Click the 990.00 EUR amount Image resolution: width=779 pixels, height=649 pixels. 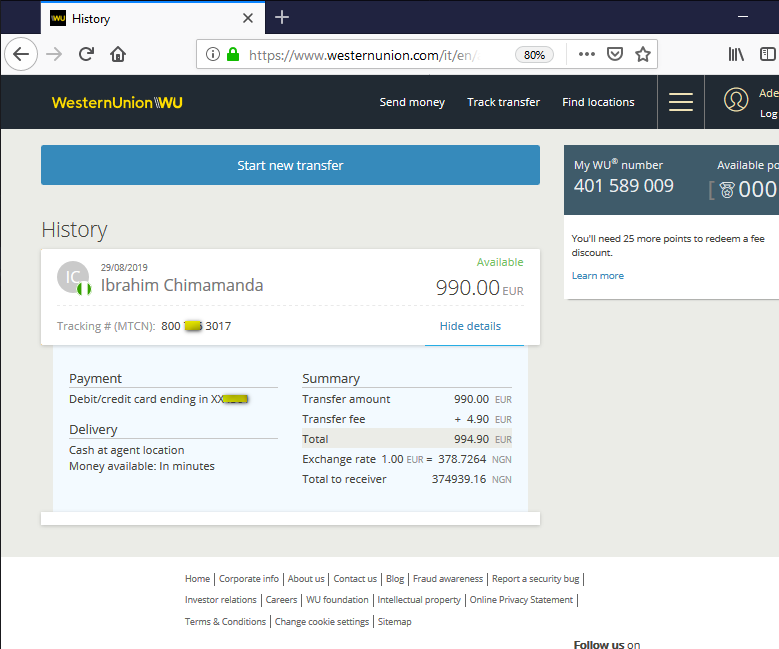coord(479,288)
